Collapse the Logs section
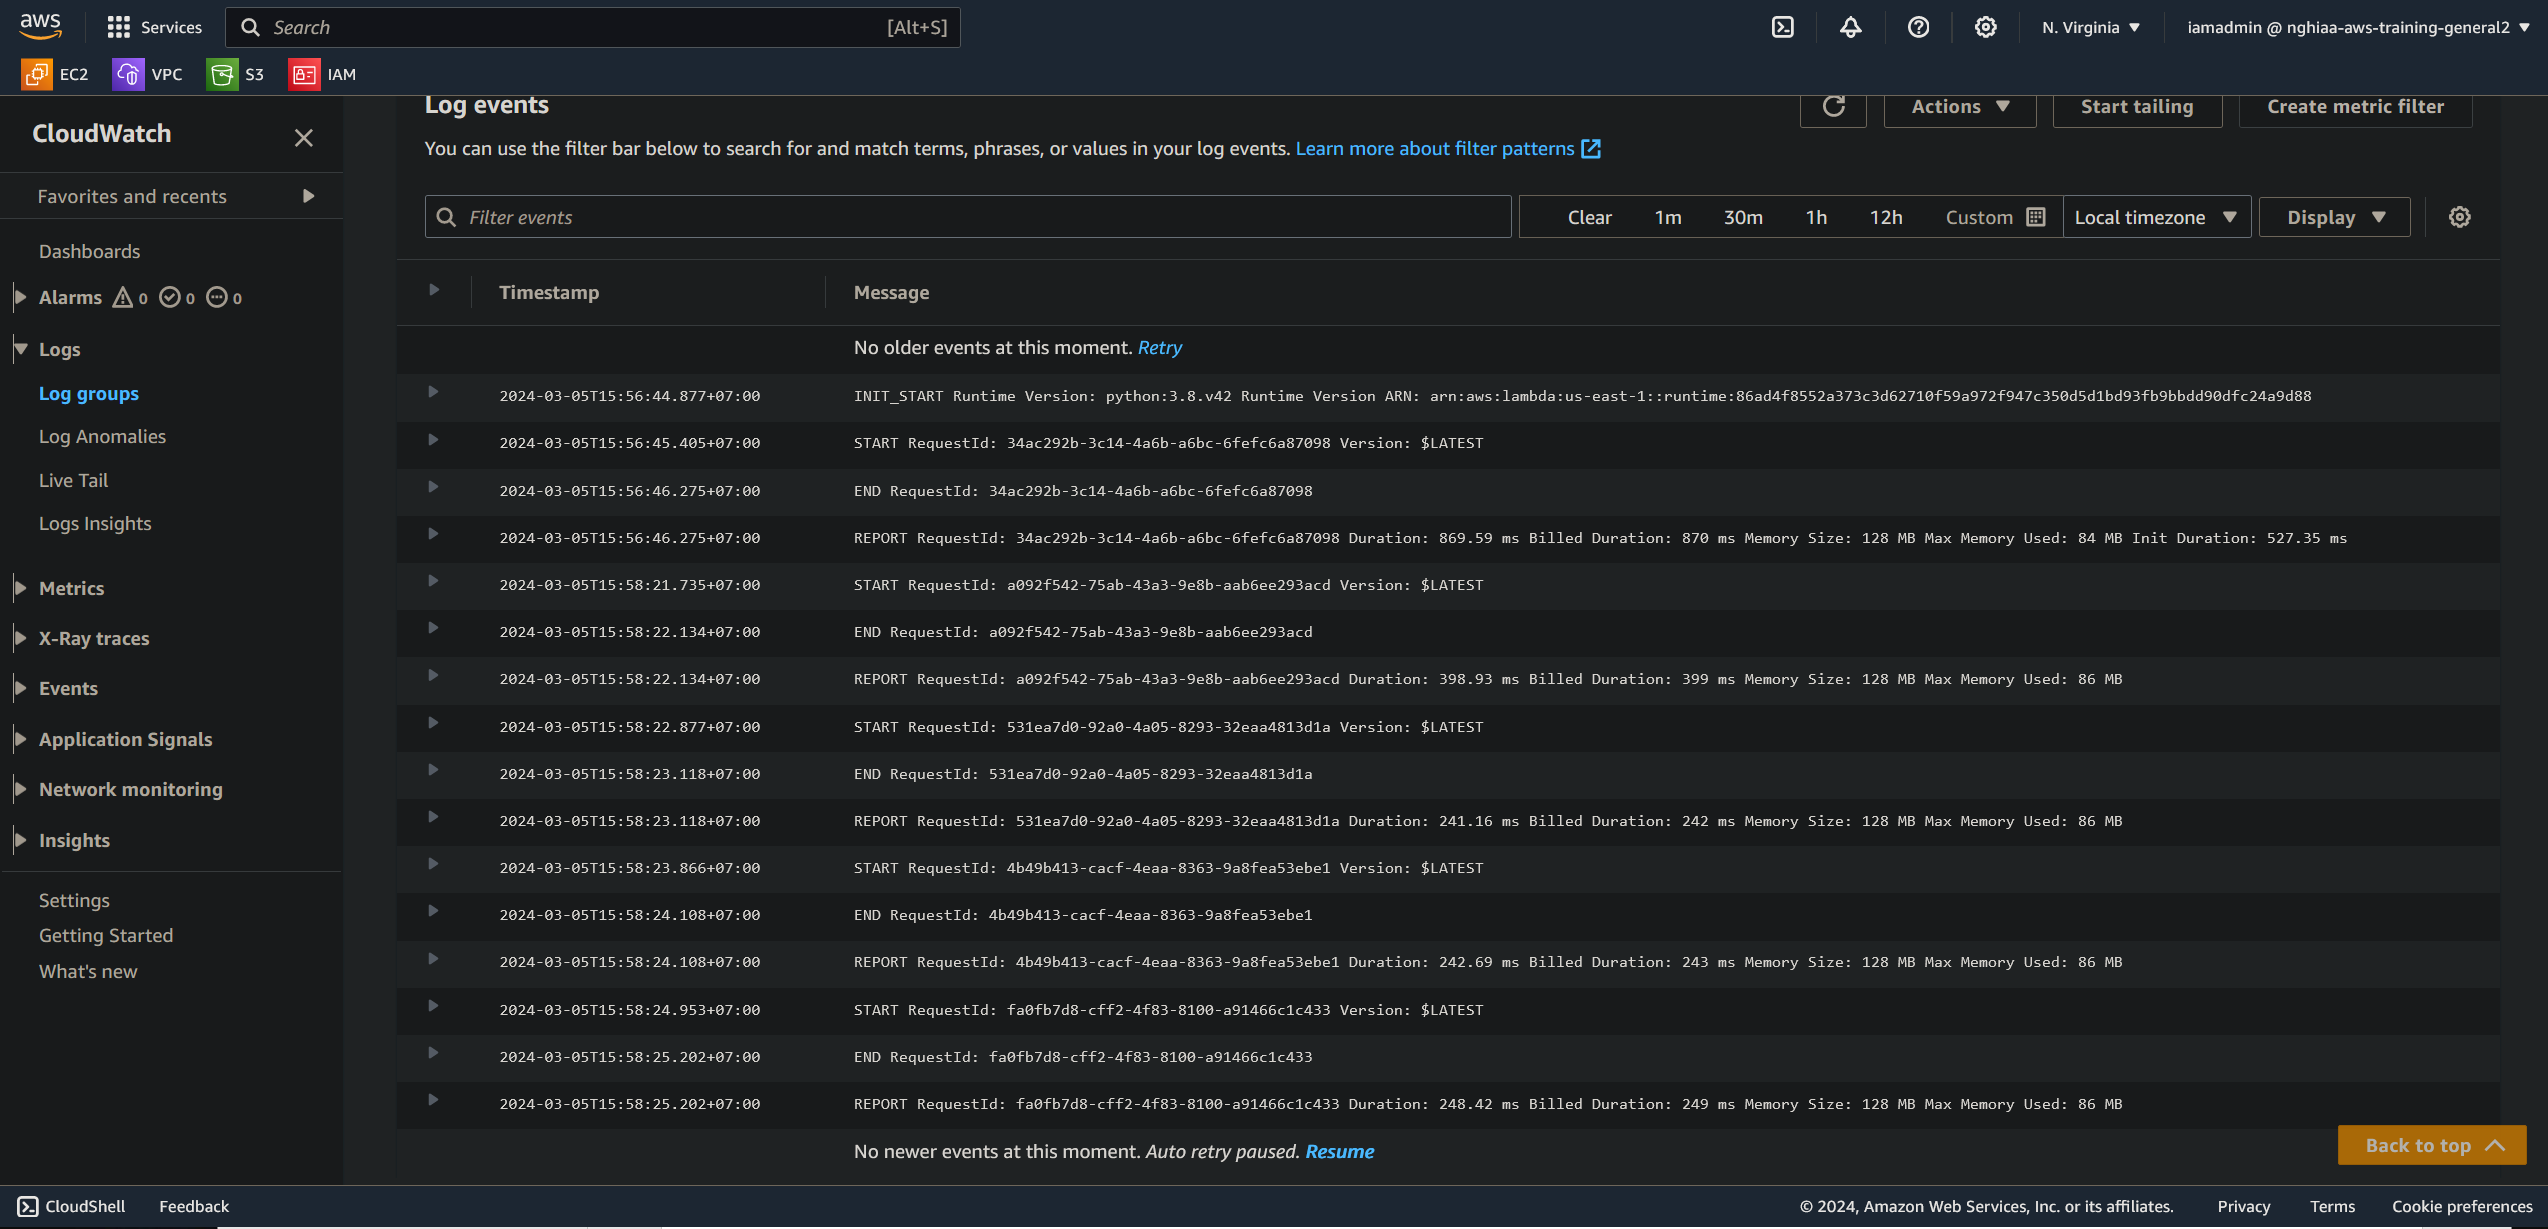 (x=20, y=349)
